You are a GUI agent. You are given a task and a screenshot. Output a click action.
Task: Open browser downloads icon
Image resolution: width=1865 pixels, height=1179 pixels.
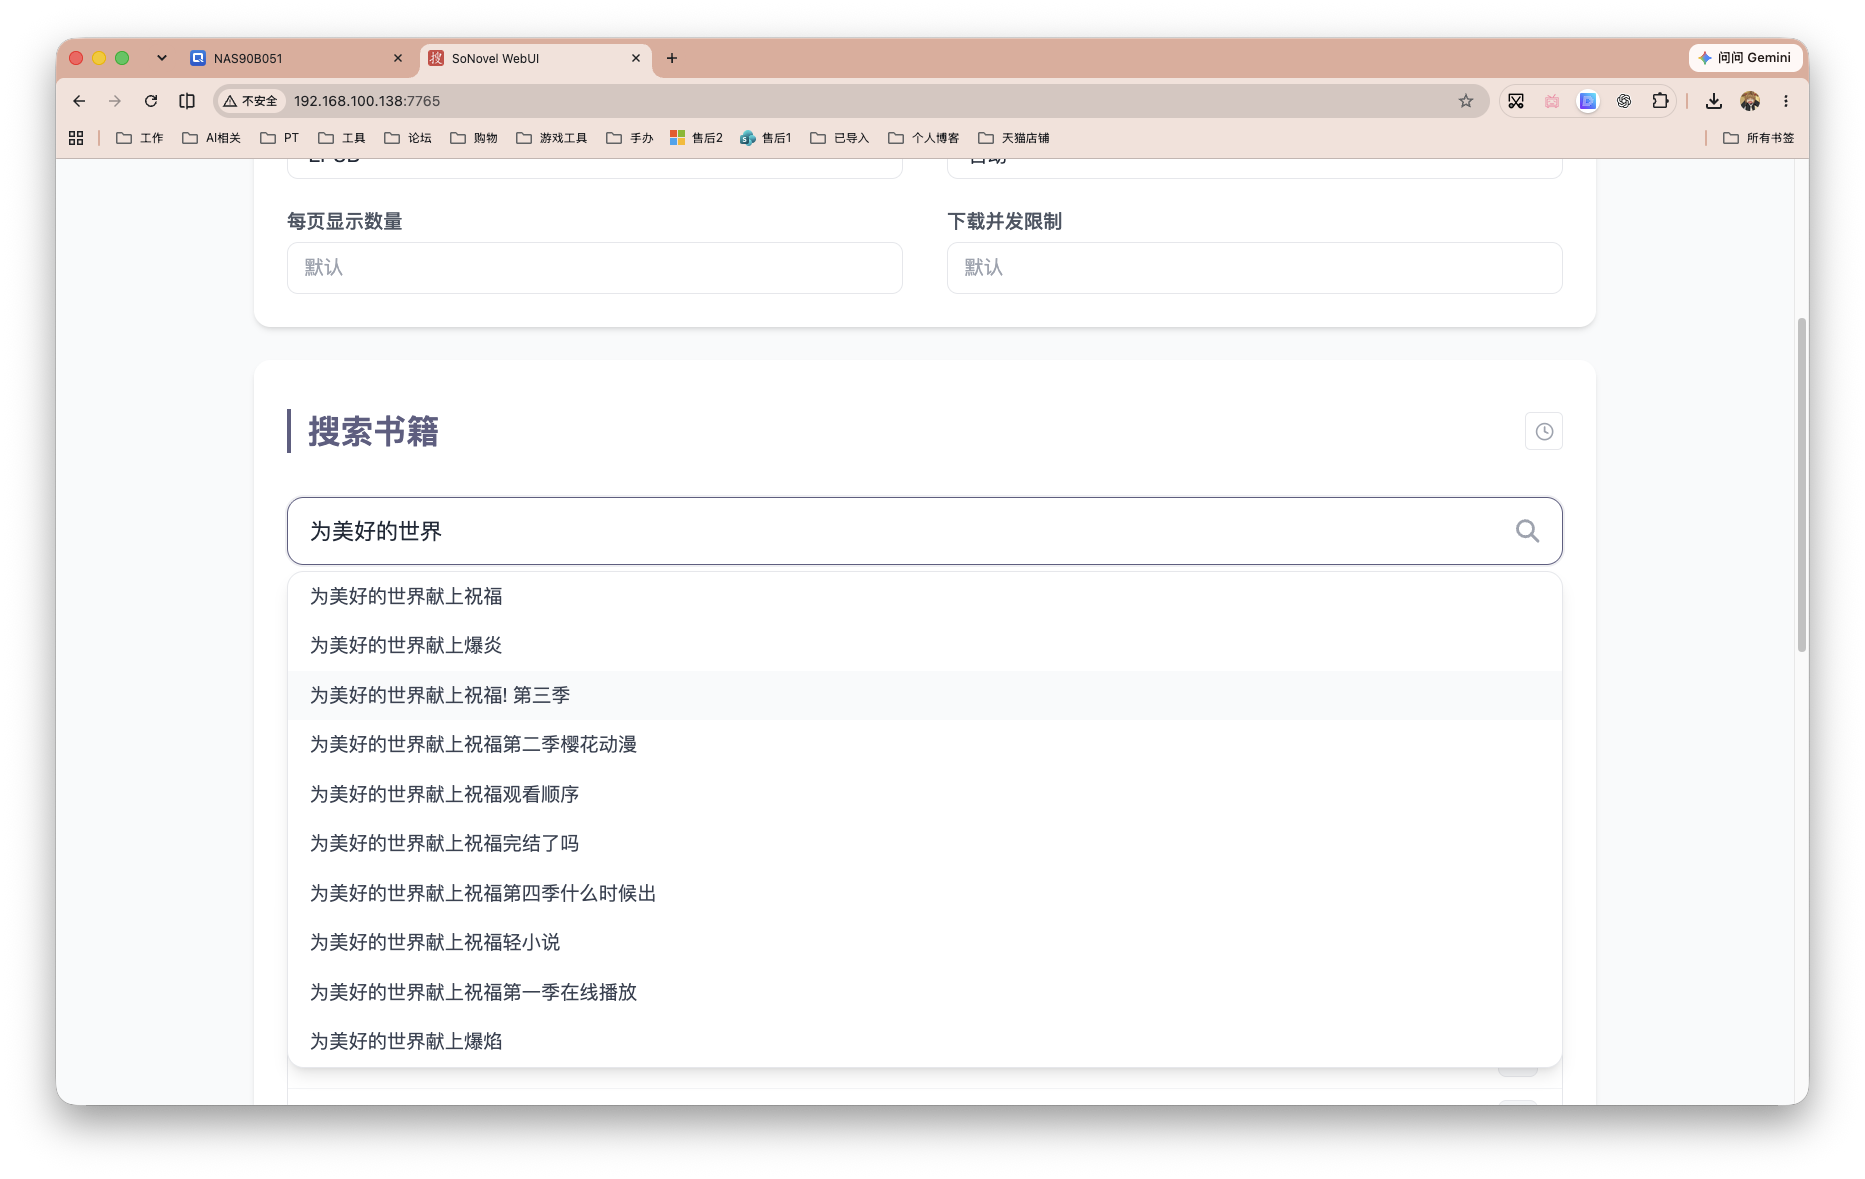(1714, 101)
